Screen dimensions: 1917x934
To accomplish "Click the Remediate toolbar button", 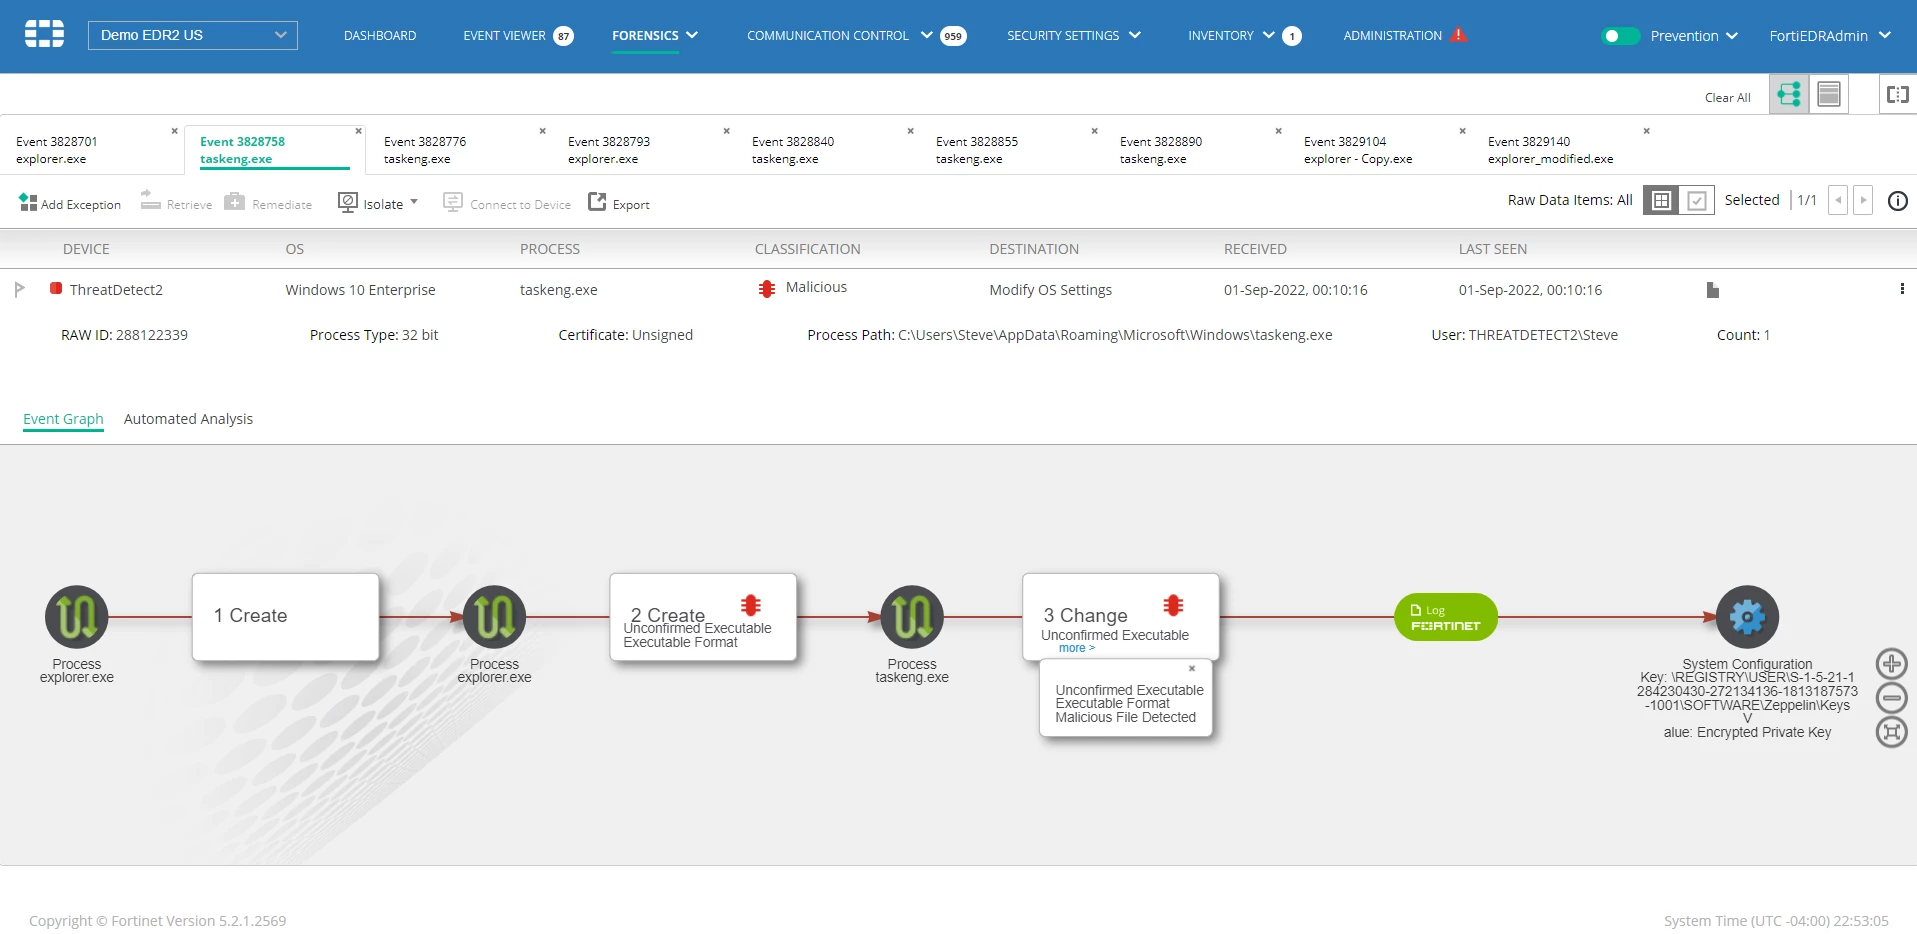I will coord(268,203).
